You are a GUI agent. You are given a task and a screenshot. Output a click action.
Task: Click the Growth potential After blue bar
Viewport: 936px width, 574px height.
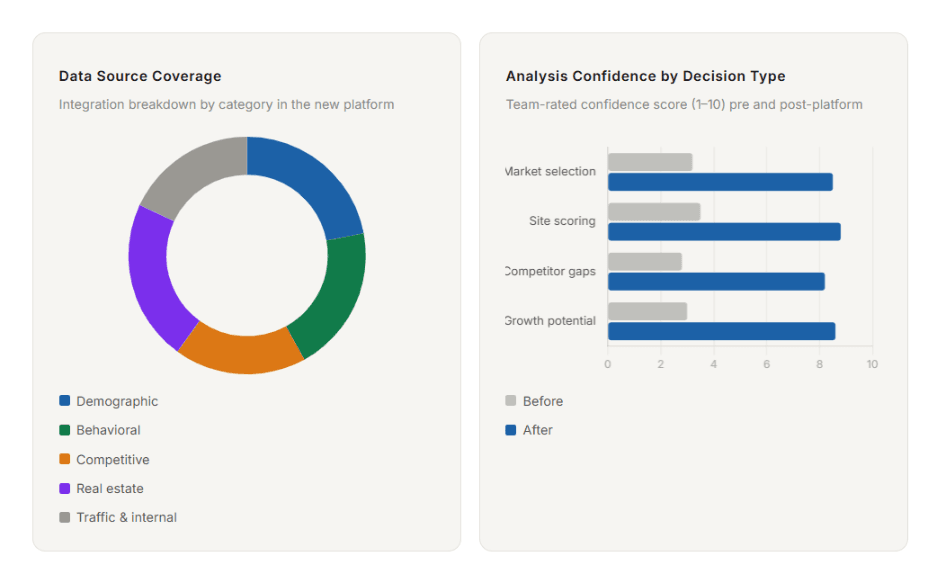click(722, 331)
